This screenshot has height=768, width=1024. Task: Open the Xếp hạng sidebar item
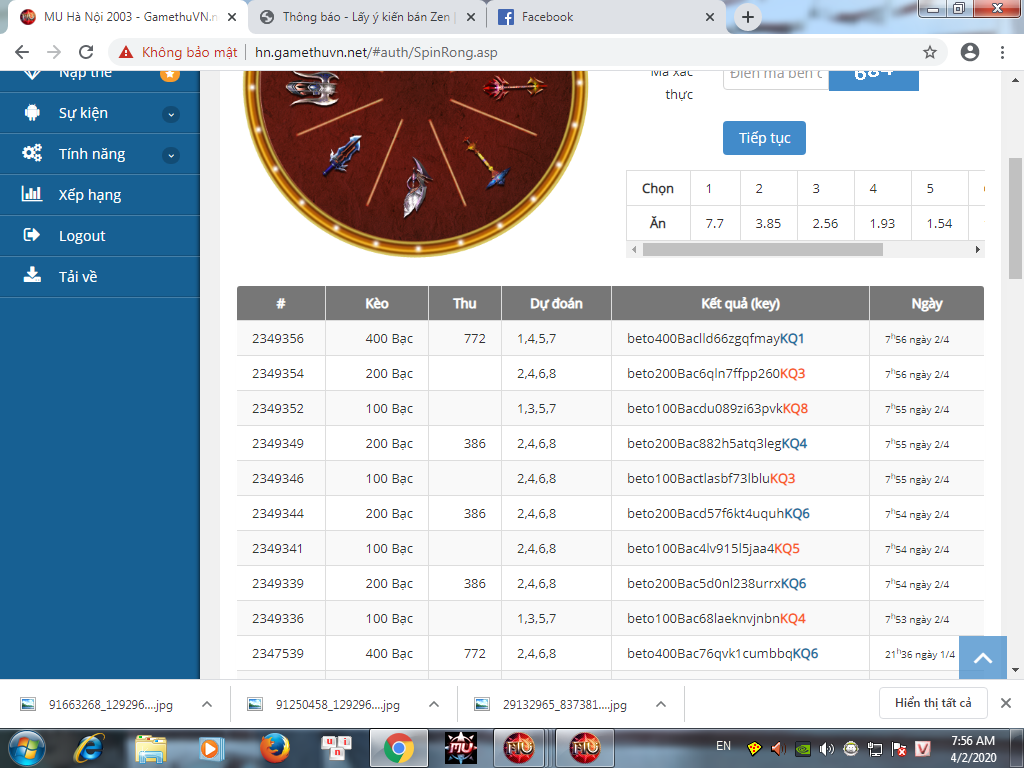point(89,195)
